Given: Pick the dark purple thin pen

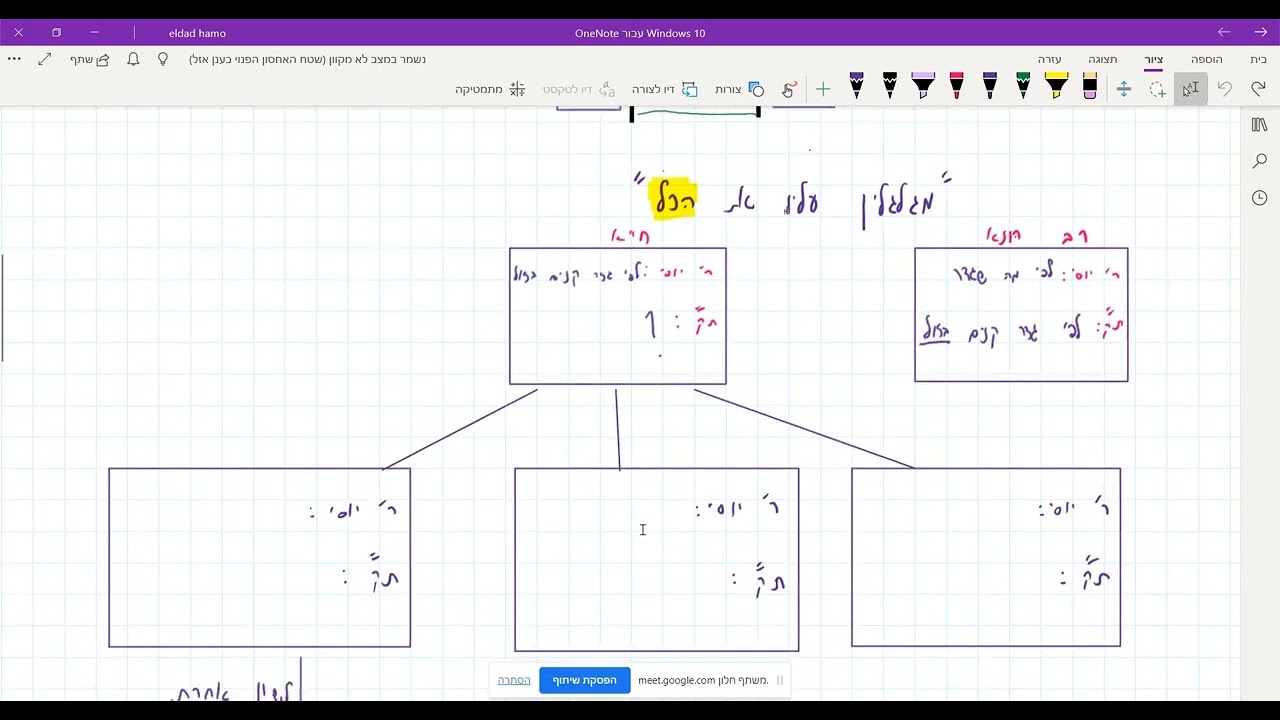Looking at the screenshot, I should pos(990,87).
